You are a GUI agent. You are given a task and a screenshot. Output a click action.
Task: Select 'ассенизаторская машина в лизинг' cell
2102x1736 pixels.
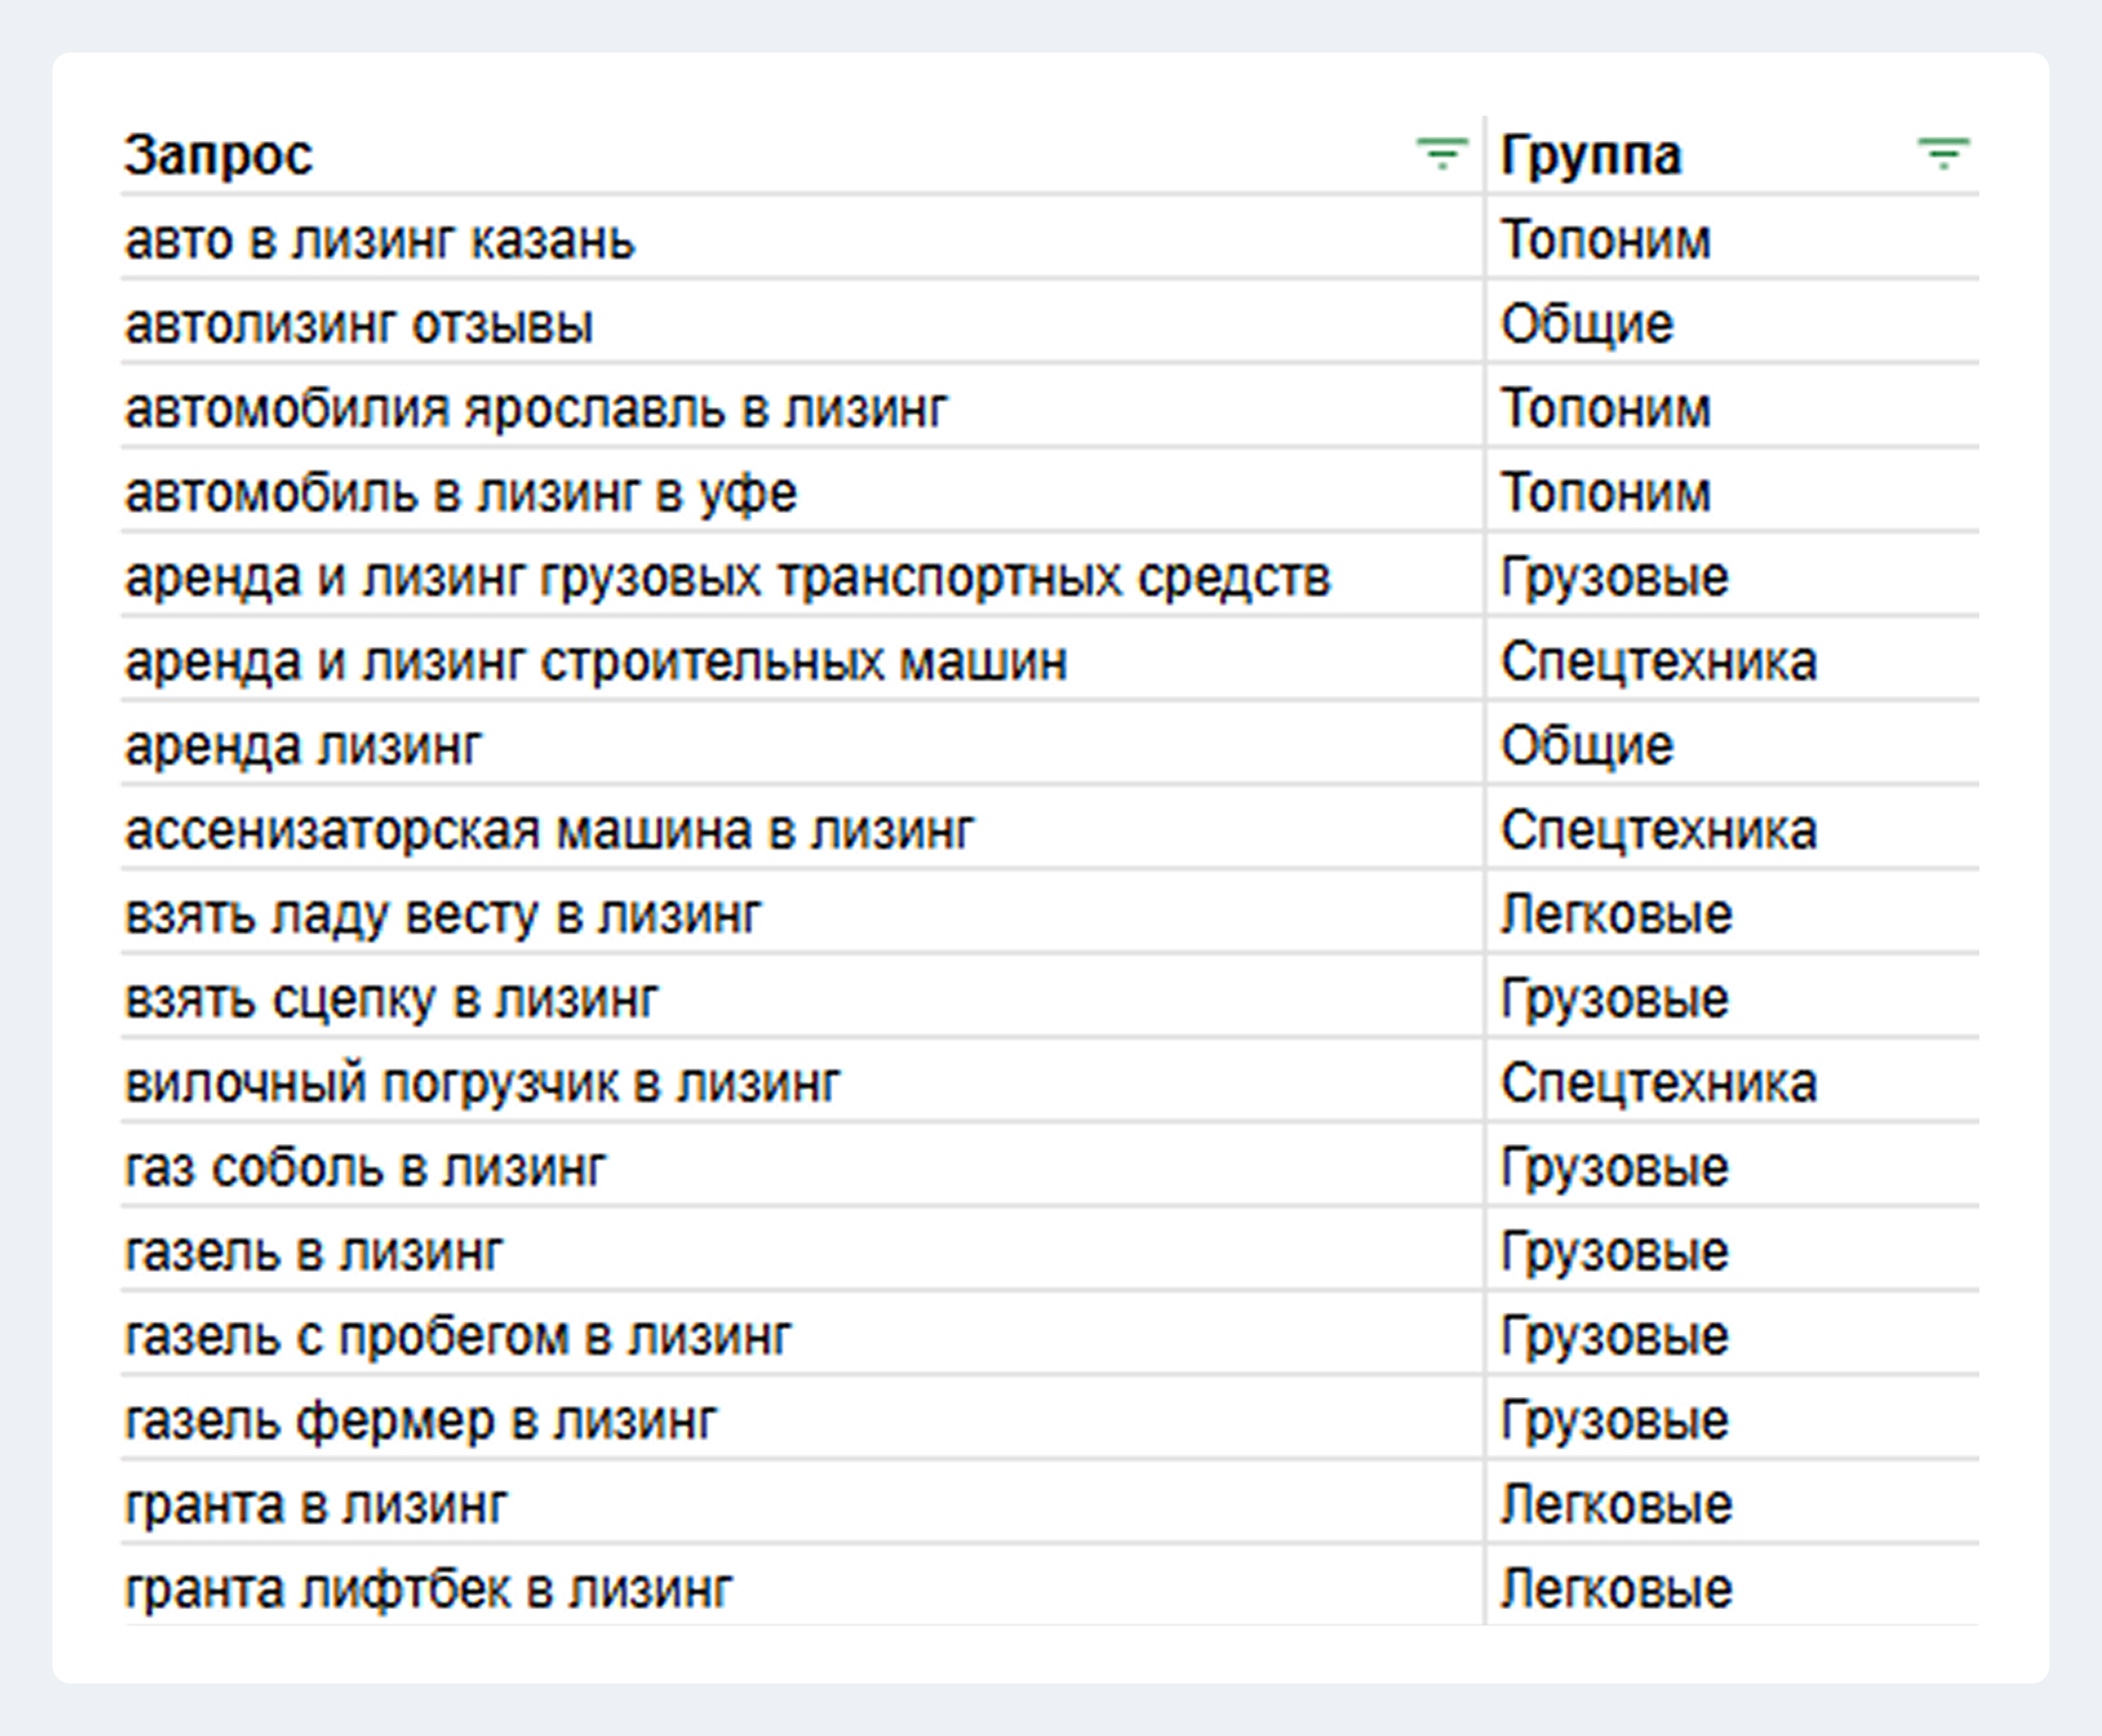[549, 831]
